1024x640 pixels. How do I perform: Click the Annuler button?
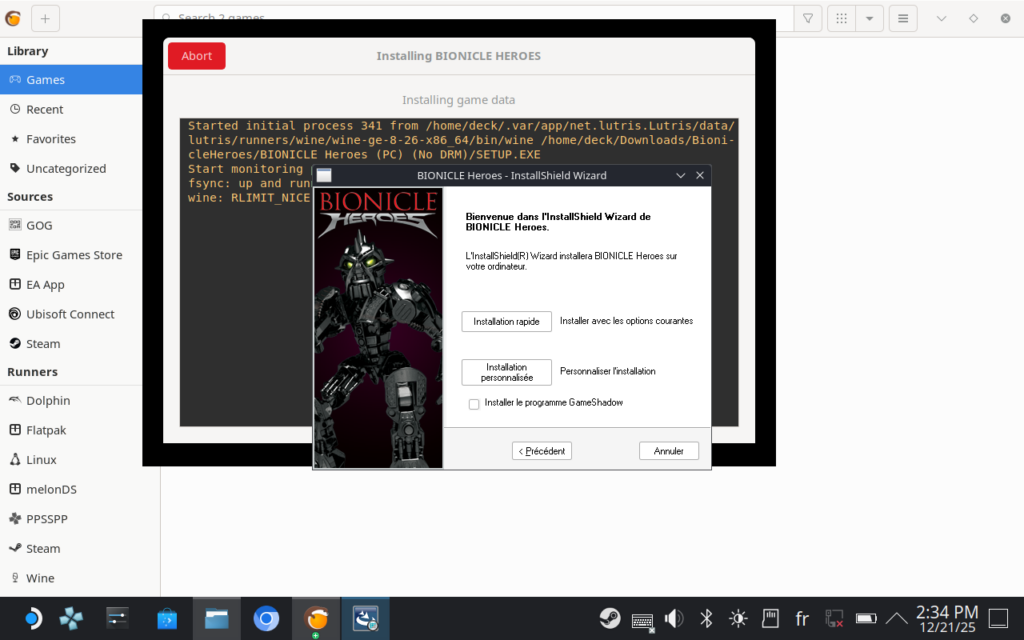click(668, 451)
